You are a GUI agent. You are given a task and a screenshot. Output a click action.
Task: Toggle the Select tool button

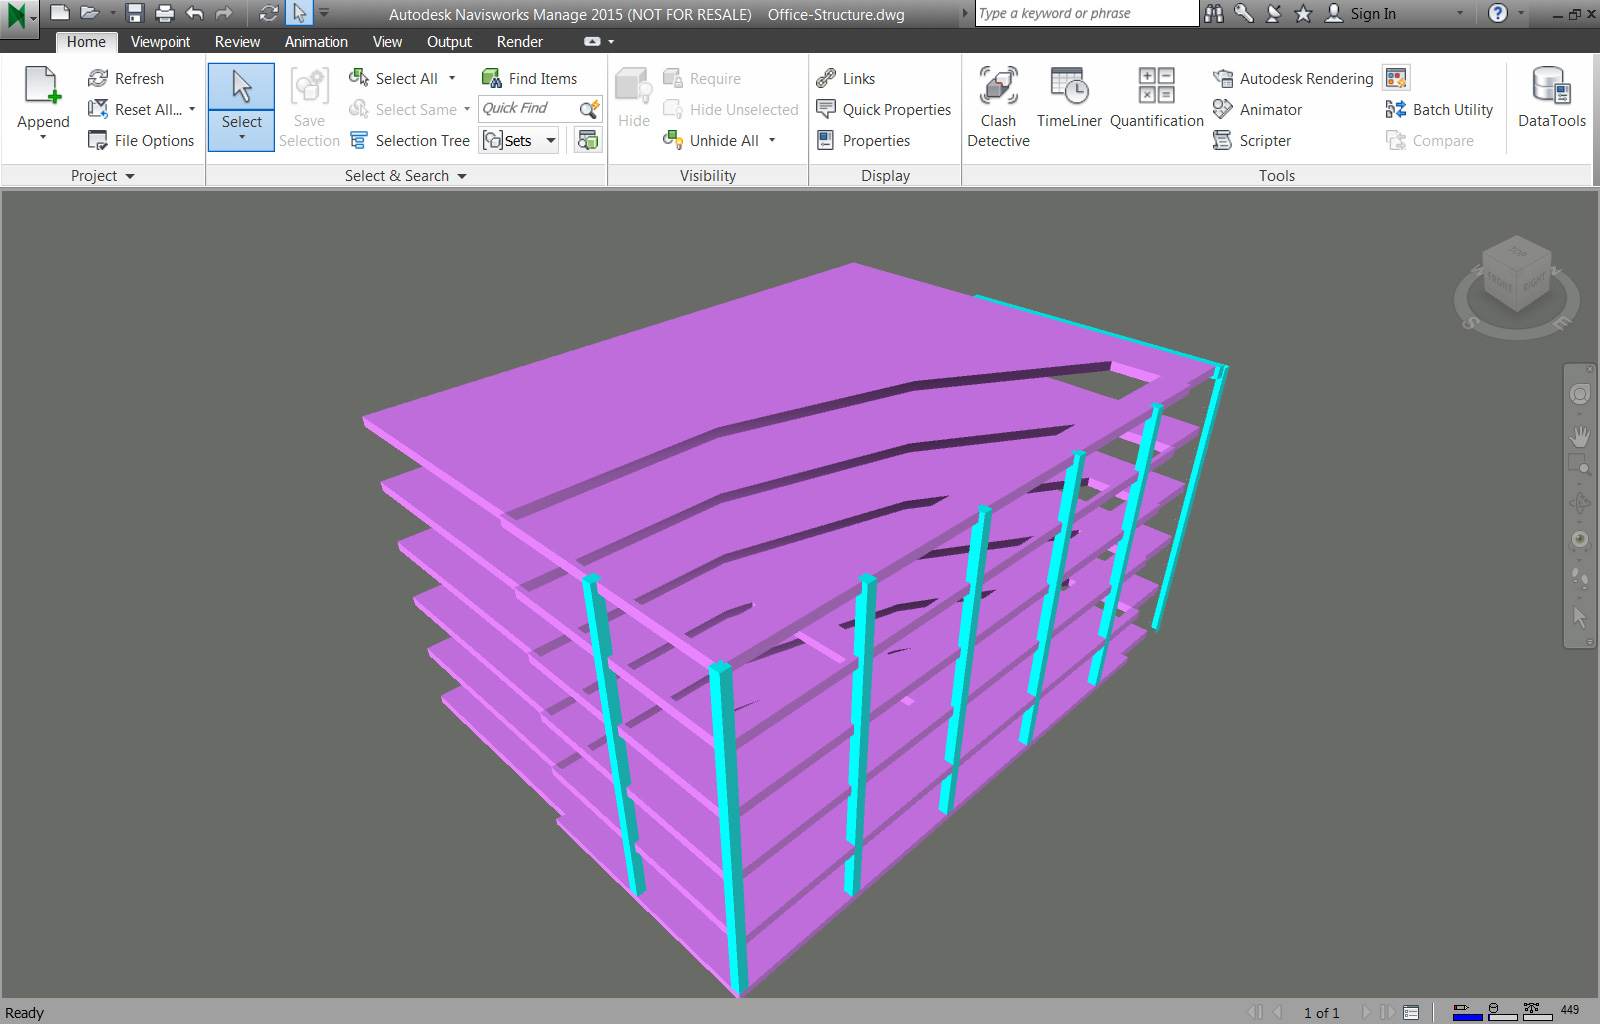241,106
